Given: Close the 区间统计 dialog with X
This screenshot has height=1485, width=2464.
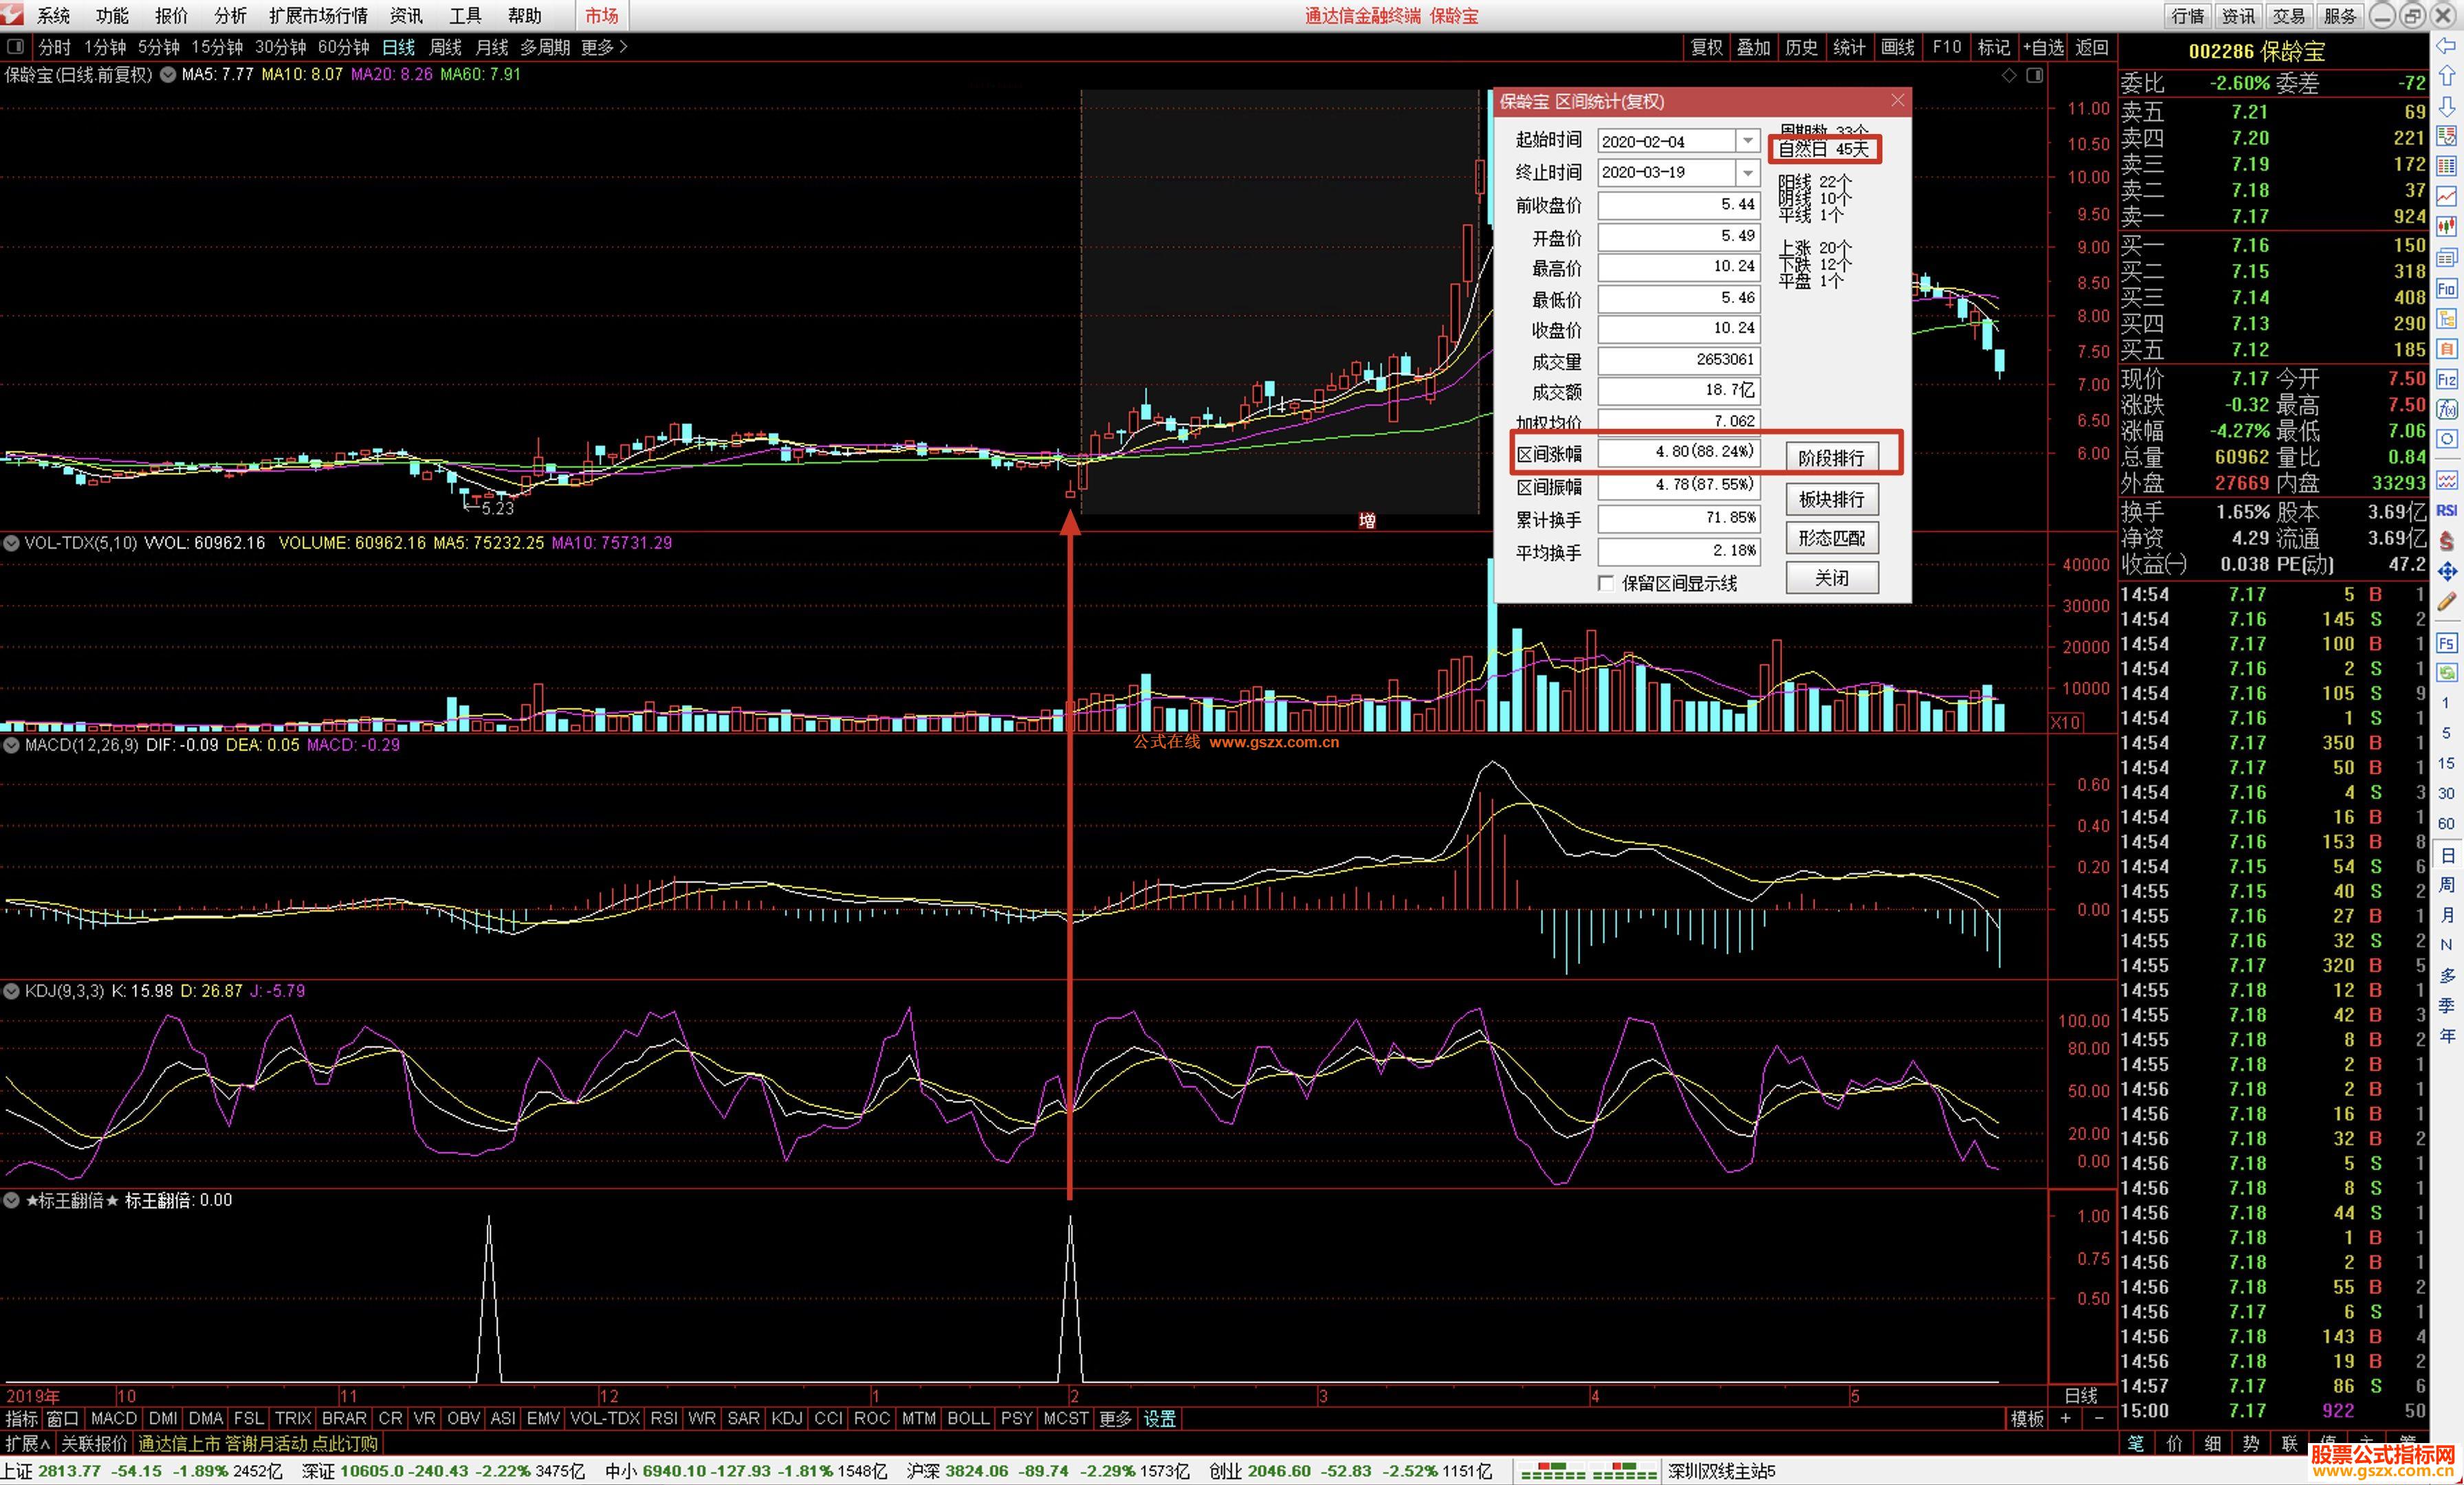Looking at the screenshot, I should [1897, 100].
